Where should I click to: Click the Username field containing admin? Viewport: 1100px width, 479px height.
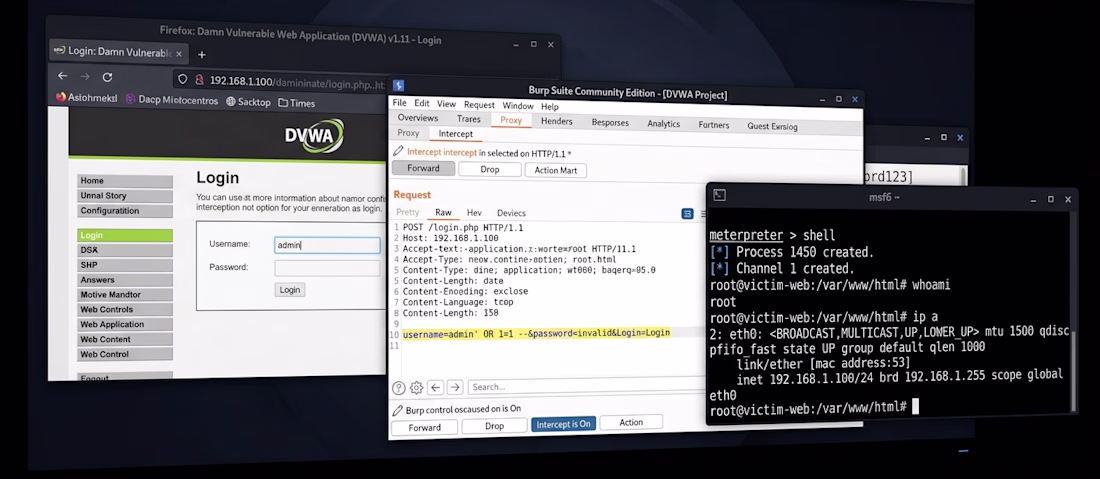point(327,245)
